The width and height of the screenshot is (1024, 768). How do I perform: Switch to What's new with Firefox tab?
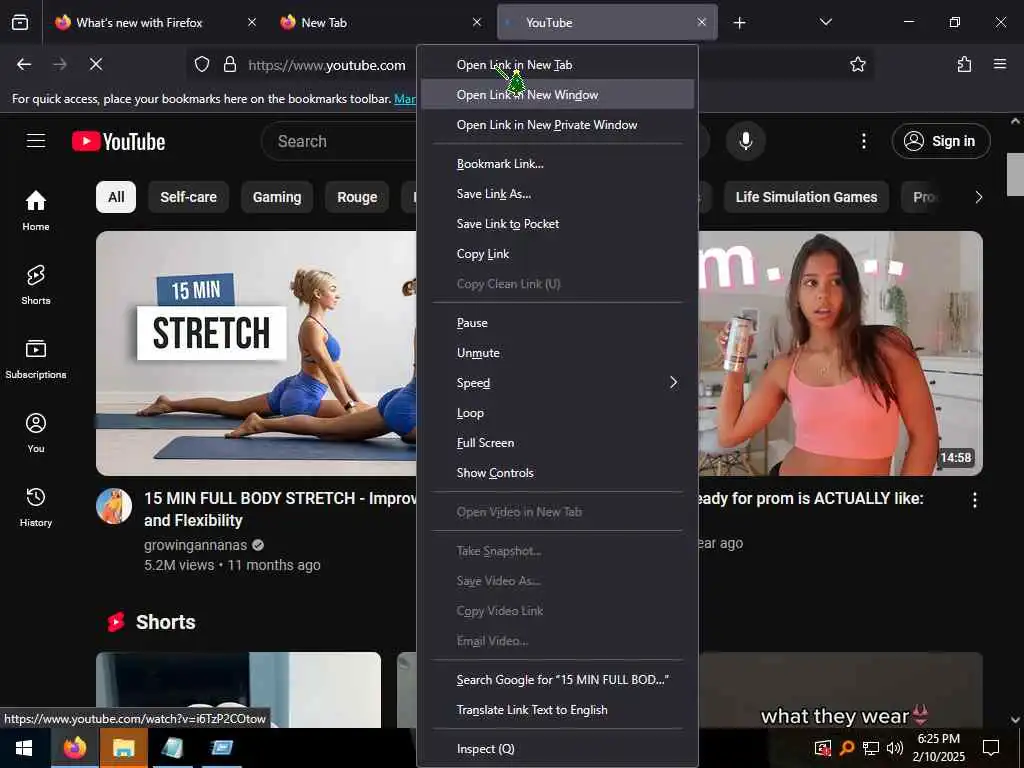[x=140, y=22]
